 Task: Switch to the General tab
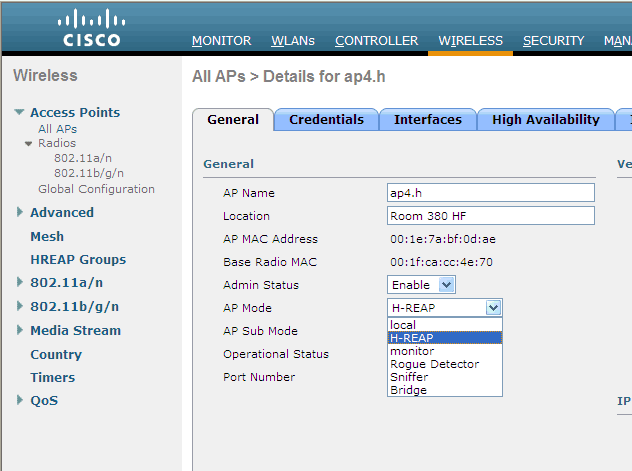(x=233, y=120)
